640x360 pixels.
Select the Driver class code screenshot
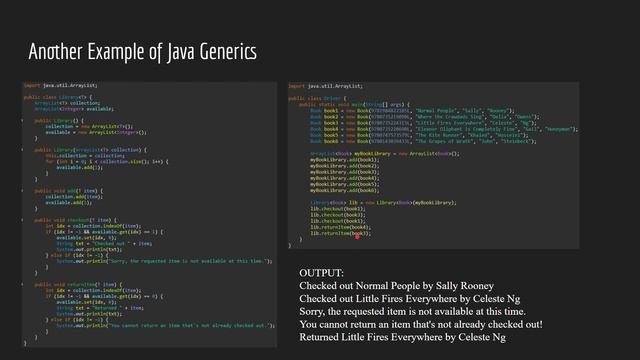(x=433, y=165)
